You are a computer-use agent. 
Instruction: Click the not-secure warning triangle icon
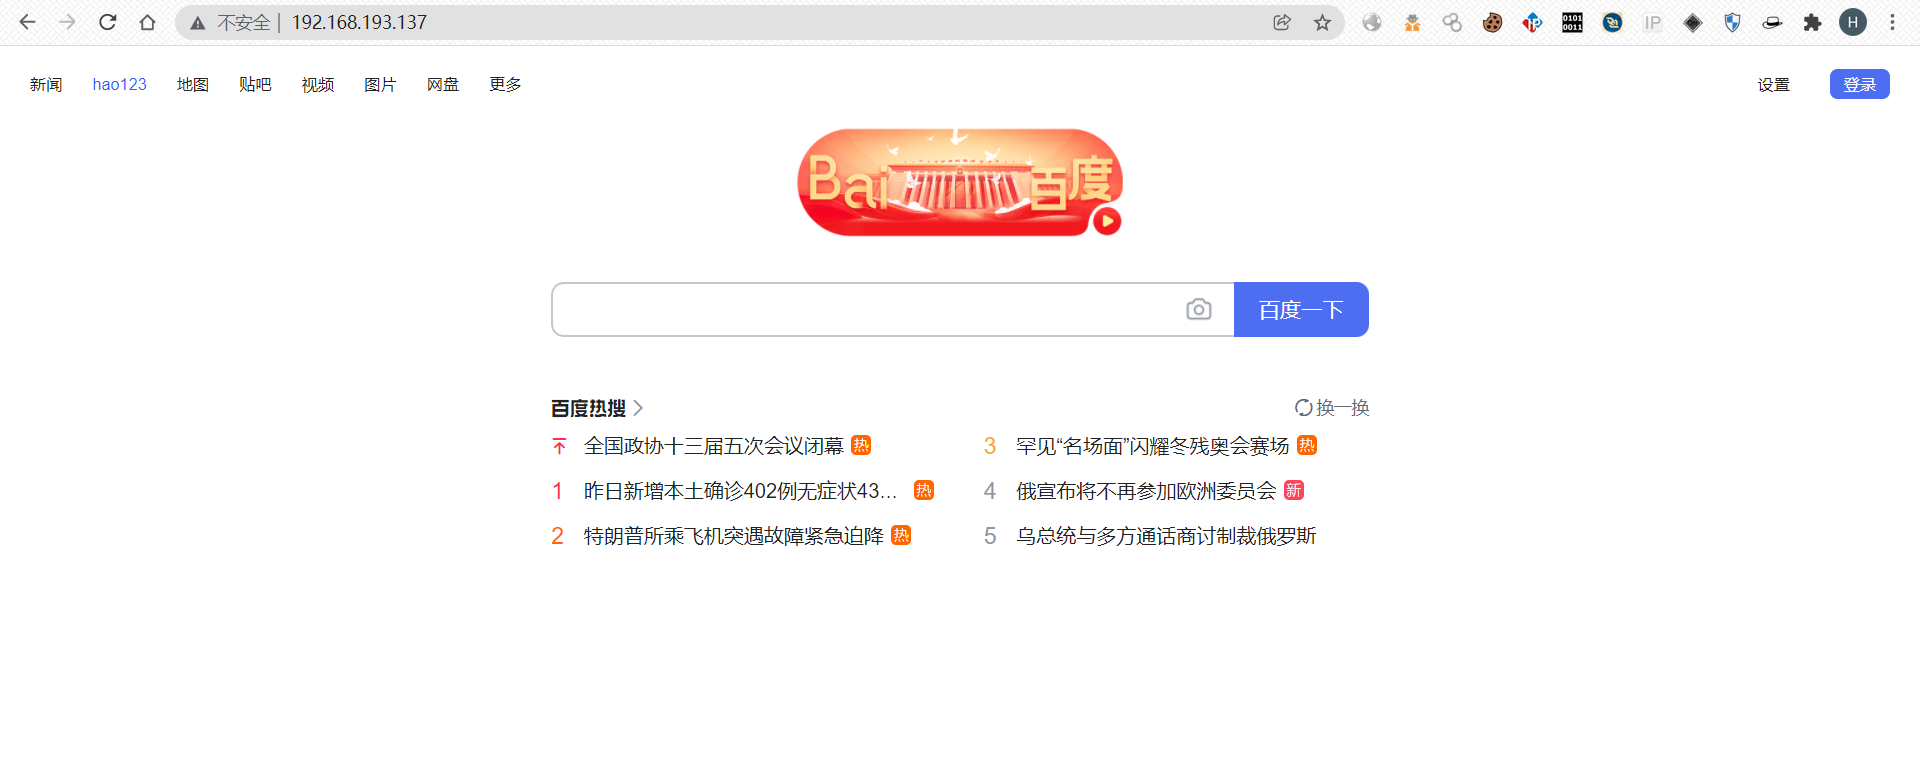point(198,23)
